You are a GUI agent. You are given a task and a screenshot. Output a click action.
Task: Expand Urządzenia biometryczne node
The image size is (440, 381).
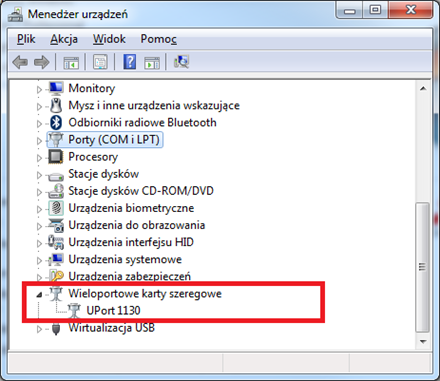point(39,209)
